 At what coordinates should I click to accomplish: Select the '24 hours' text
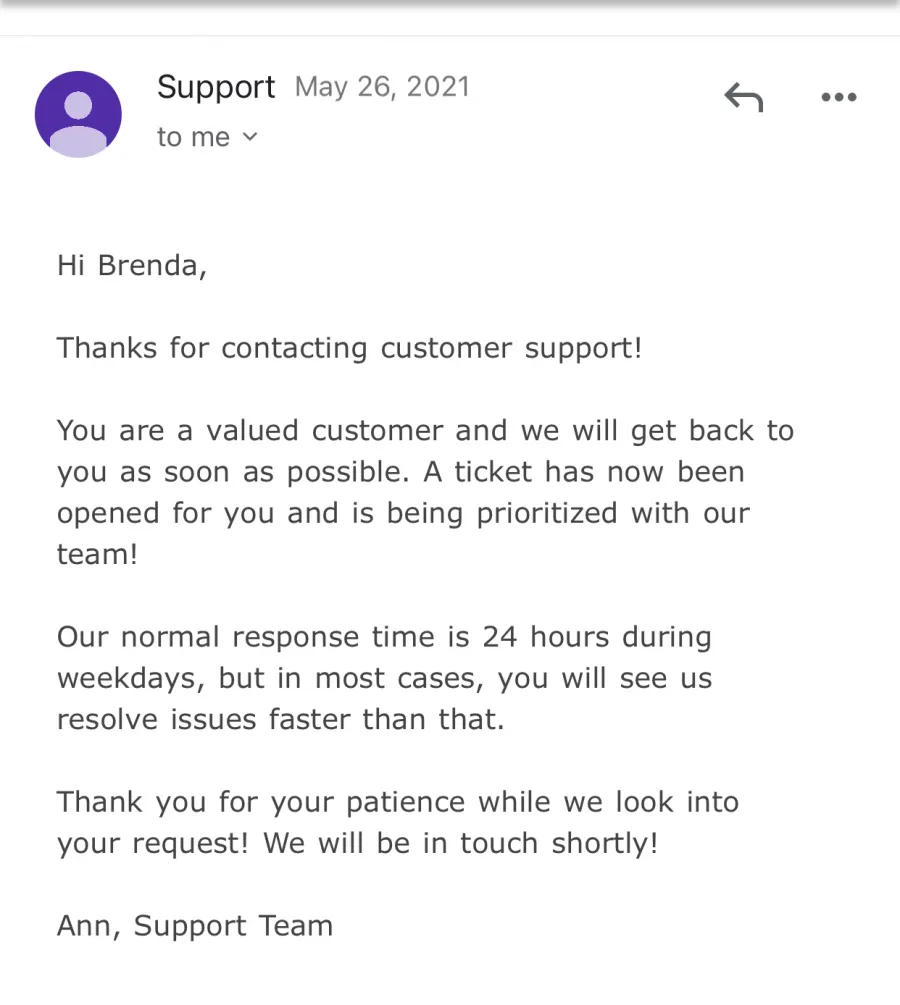[546, 637]
